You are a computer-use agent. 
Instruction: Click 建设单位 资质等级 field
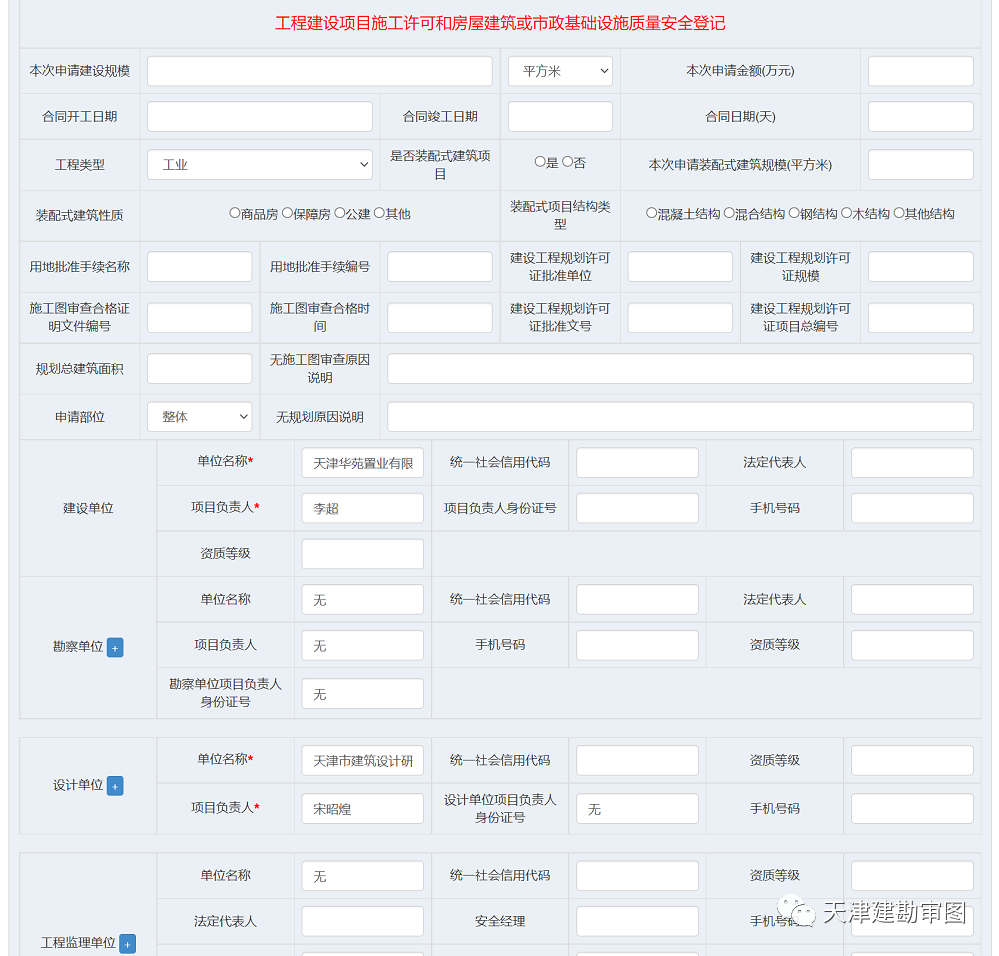pyautogui.click(x=363, y=553)
